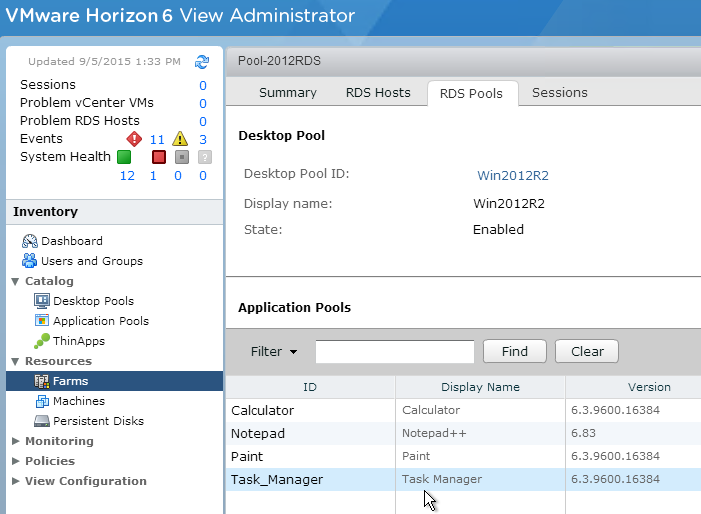The image size is (701, 514).
Task: Click the warning events count 3
Action: (x=203, y=139)
